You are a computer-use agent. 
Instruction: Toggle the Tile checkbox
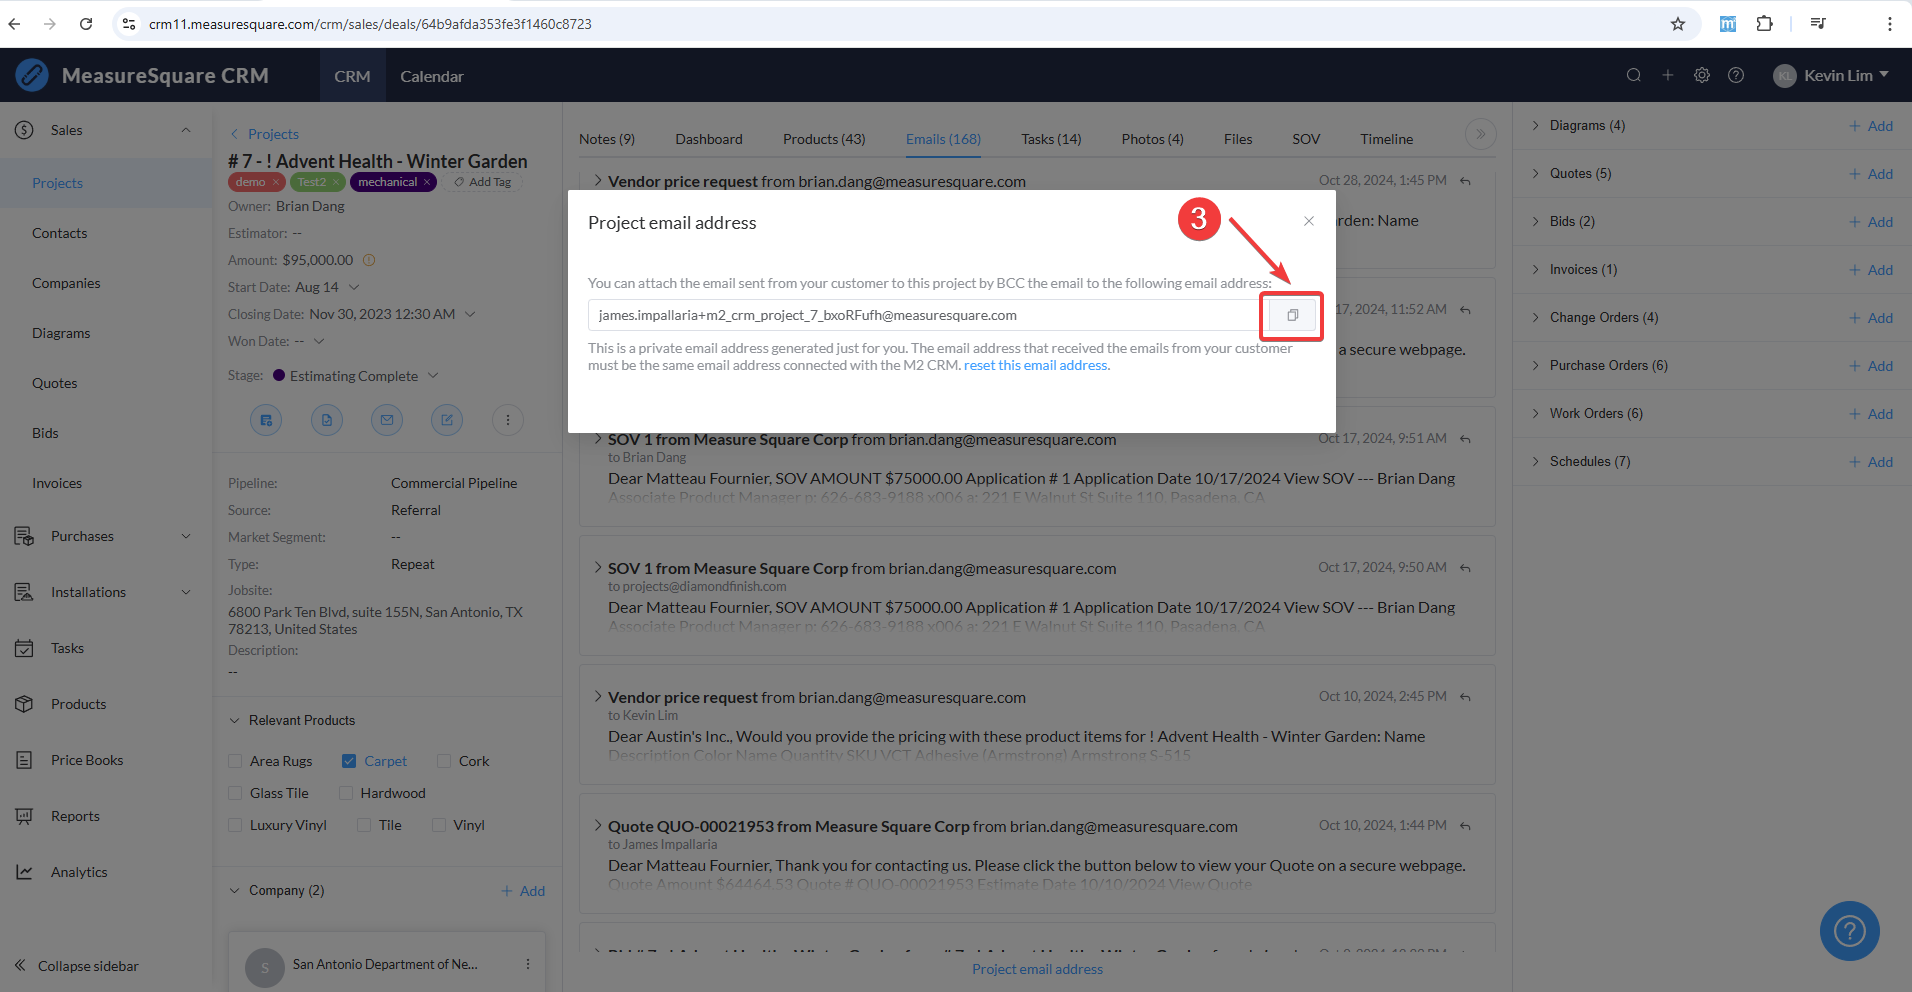click(x=364, y=825)
